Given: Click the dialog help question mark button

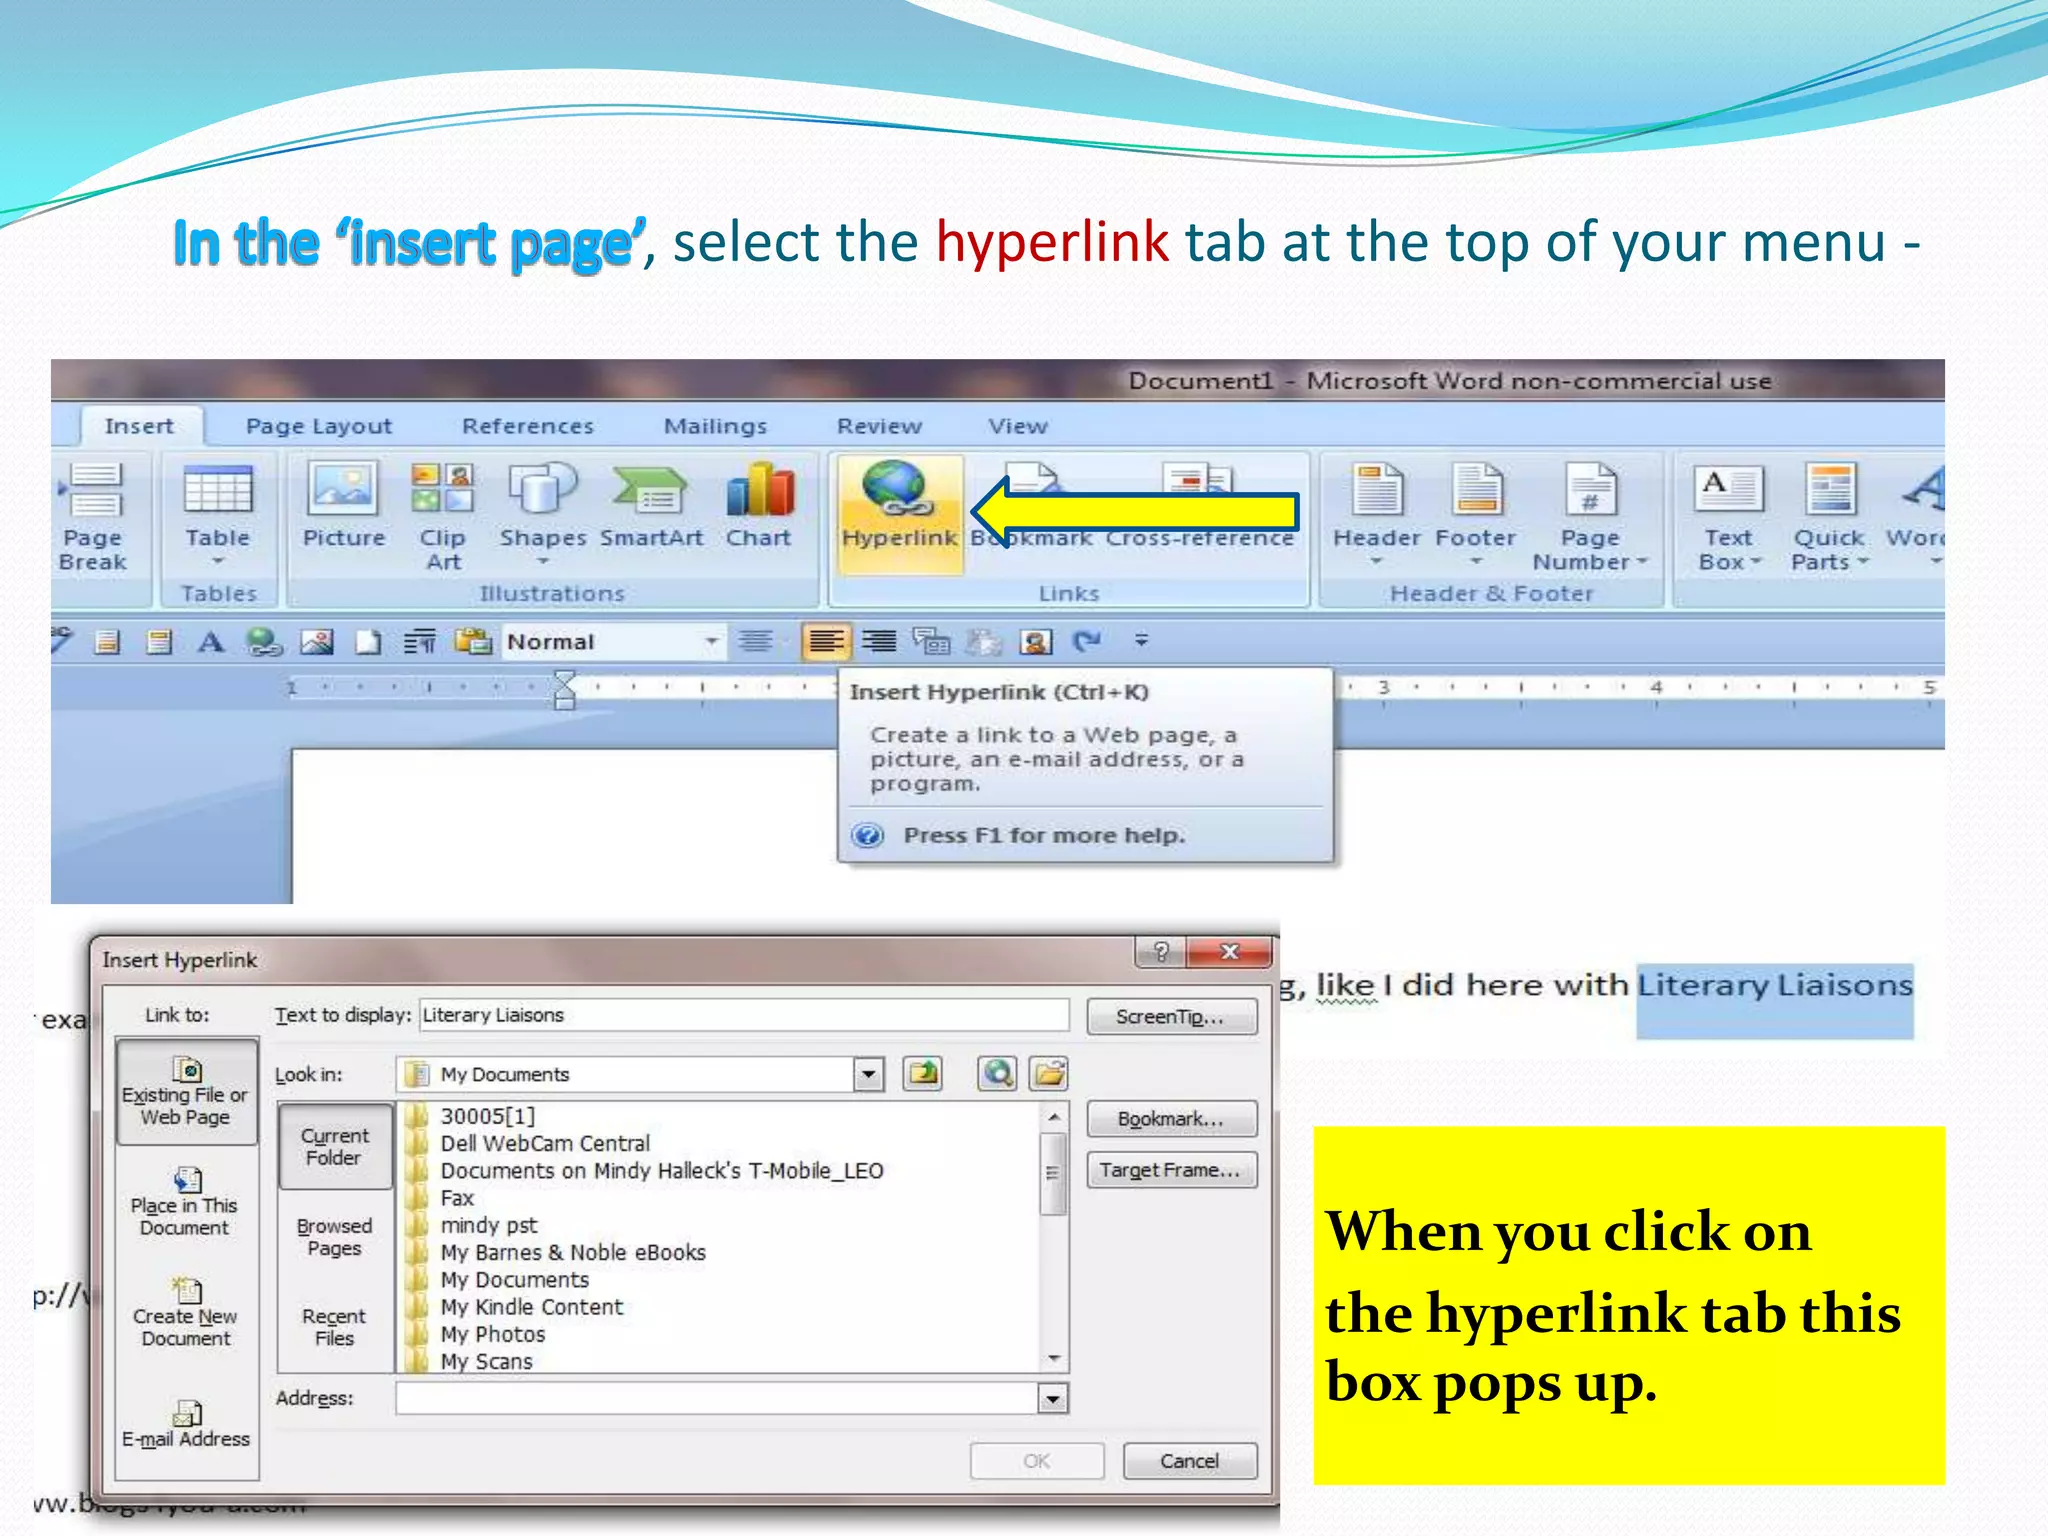Looking at the screenshot, I should coord(1161,951).
